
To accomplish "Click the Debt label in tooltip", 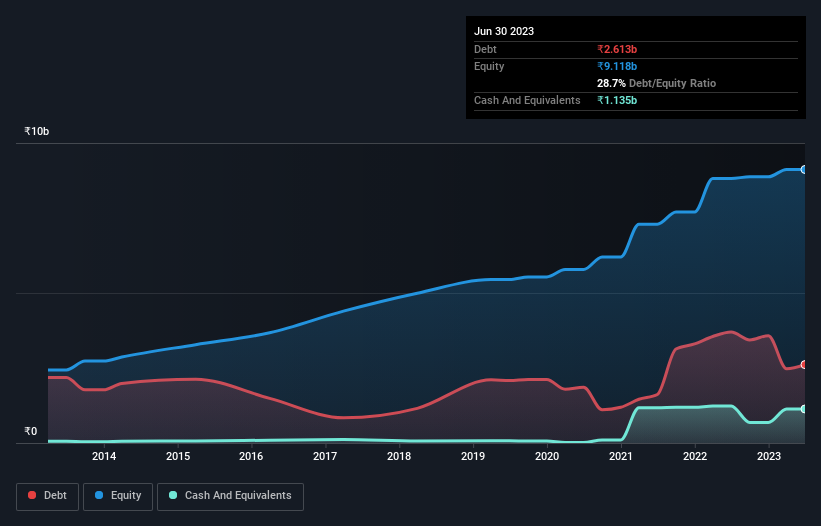I will coord(485,49).
